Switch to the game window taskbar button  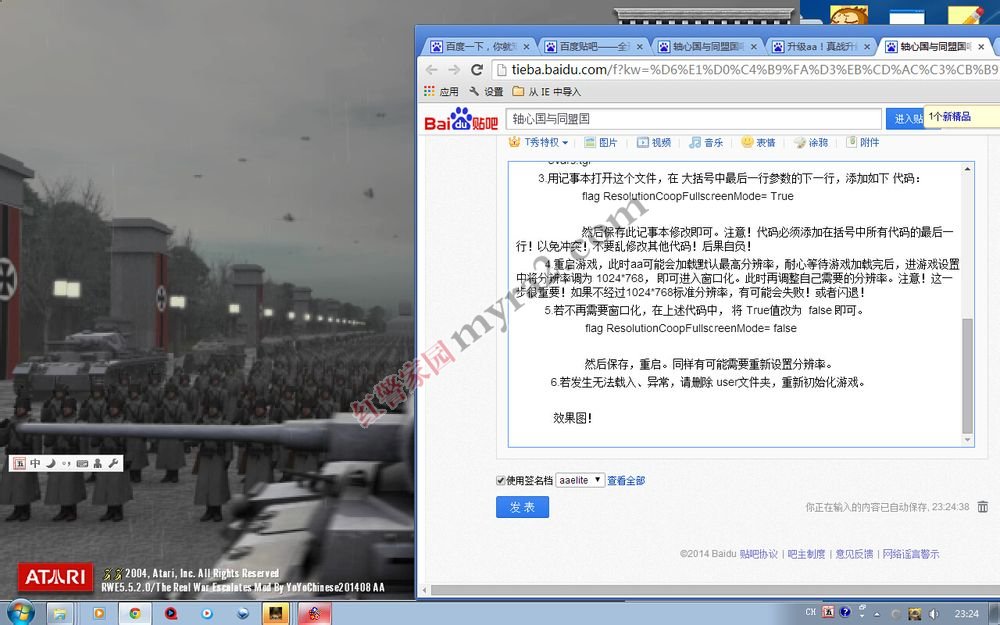click(276, 614)
